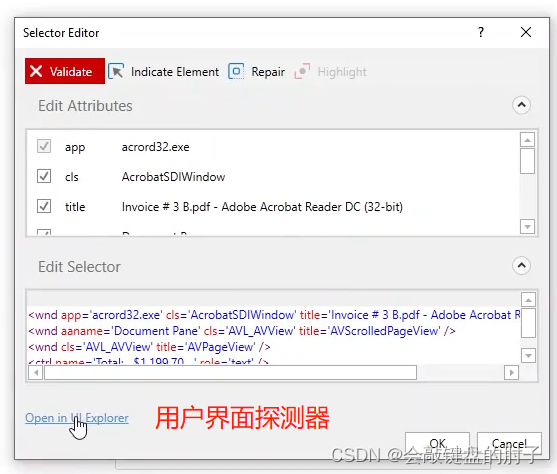
Task: Click selector horizontal scroll right arrow
Action: [512, 372]
